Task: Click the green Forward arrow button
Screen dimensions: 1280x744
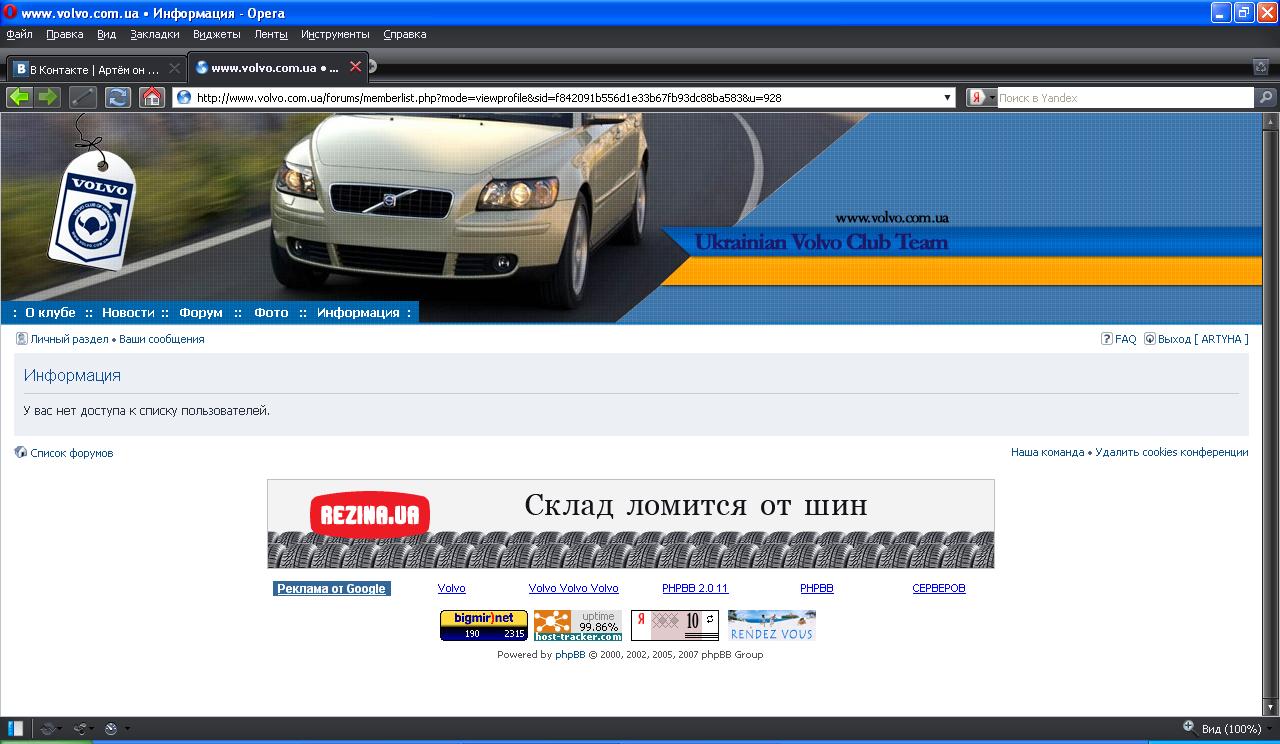Action: point(48,97)
